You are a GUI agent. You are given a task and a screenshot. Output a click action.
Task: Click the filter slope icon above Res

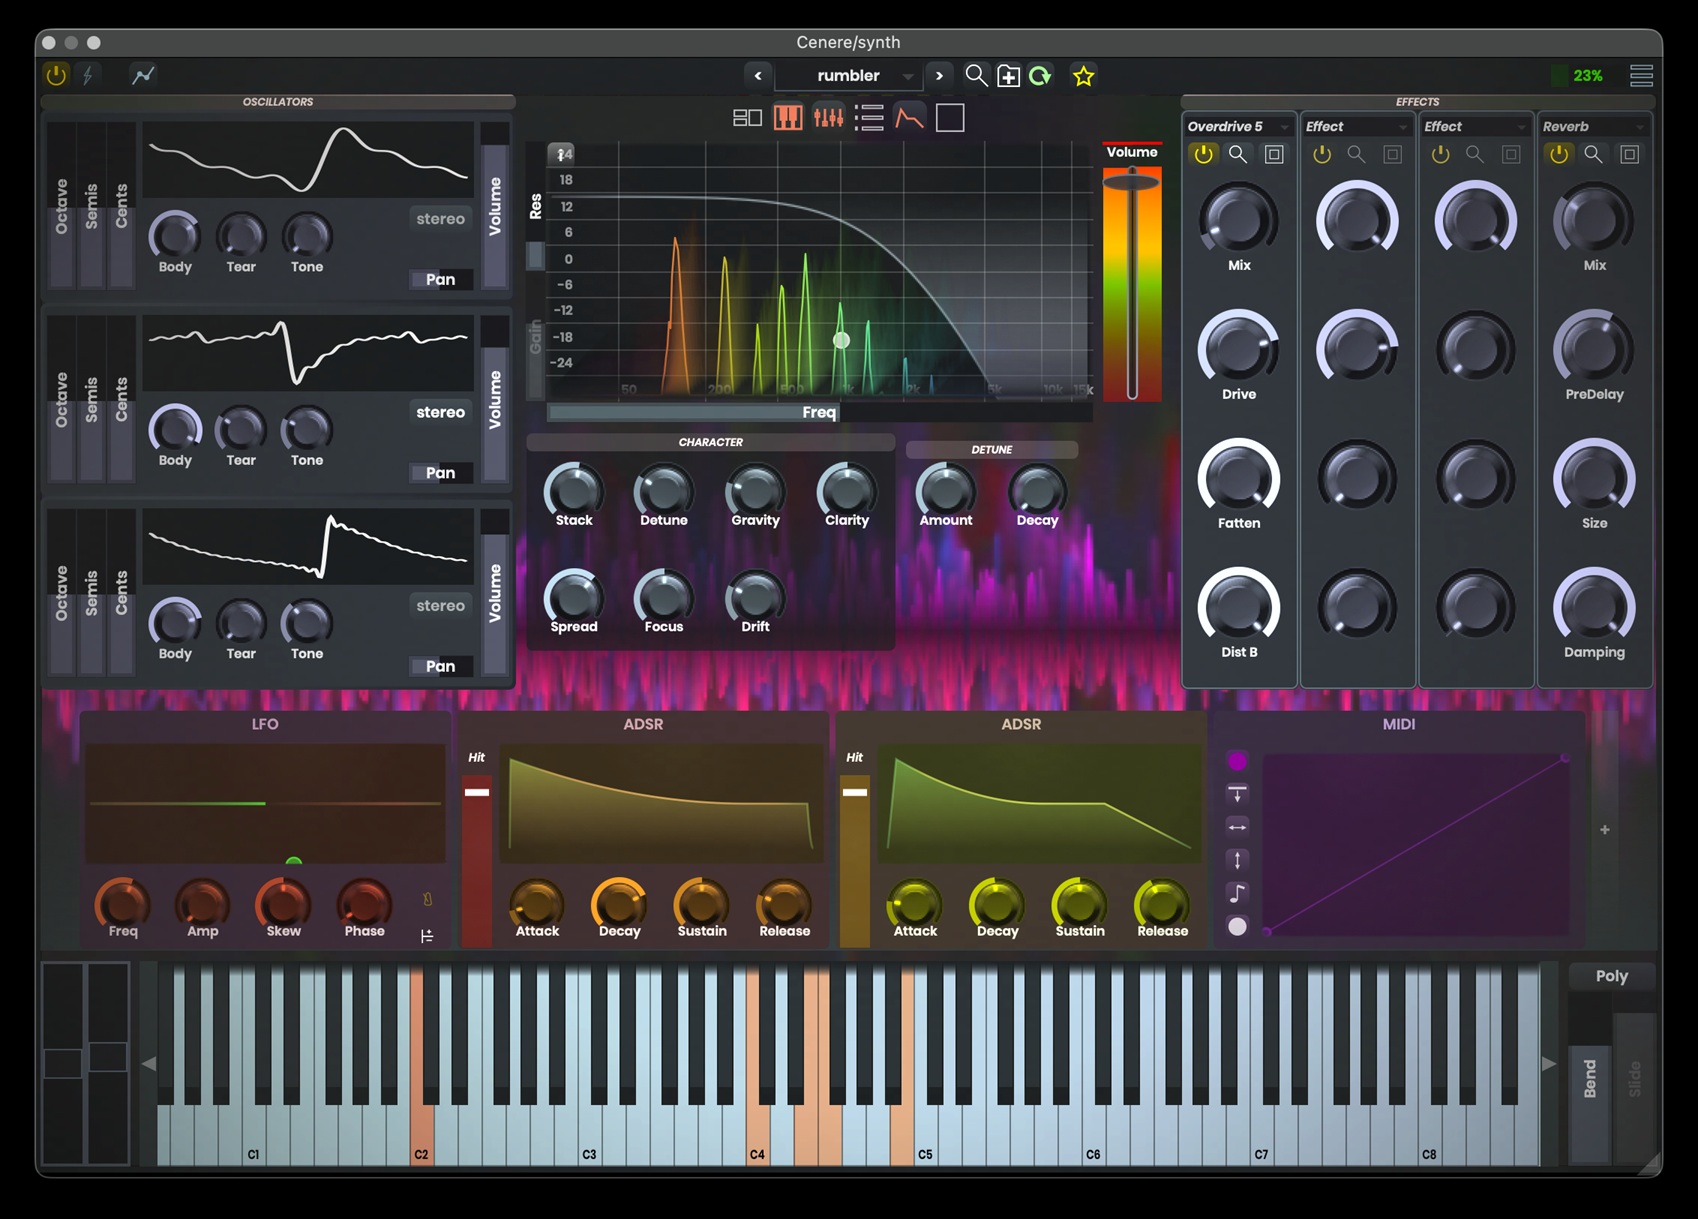[562, 154]
